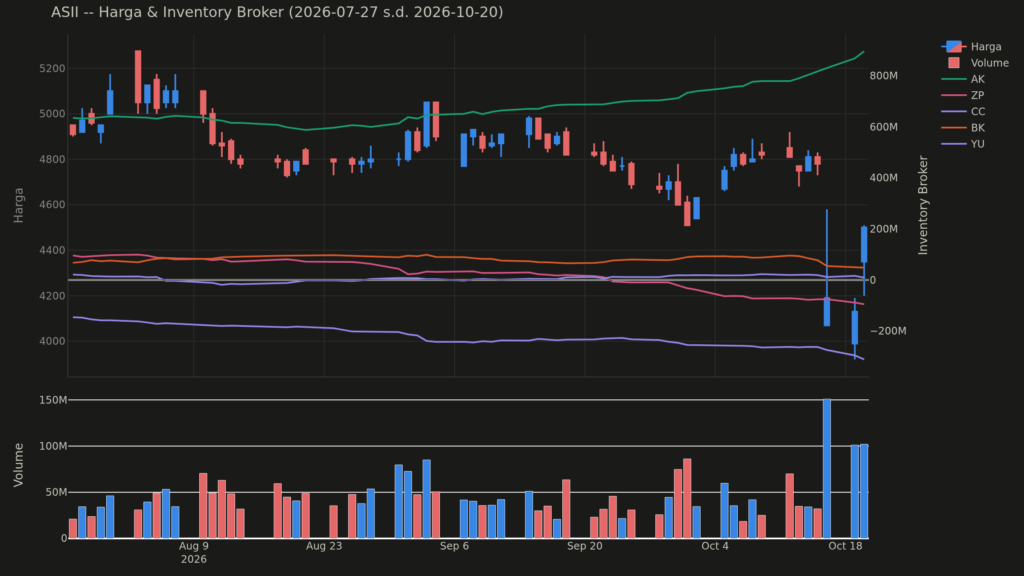The width and height of the screenshot is (1024, 576).
Task: Click the 5200 price tick label
Action: point(52,69)
